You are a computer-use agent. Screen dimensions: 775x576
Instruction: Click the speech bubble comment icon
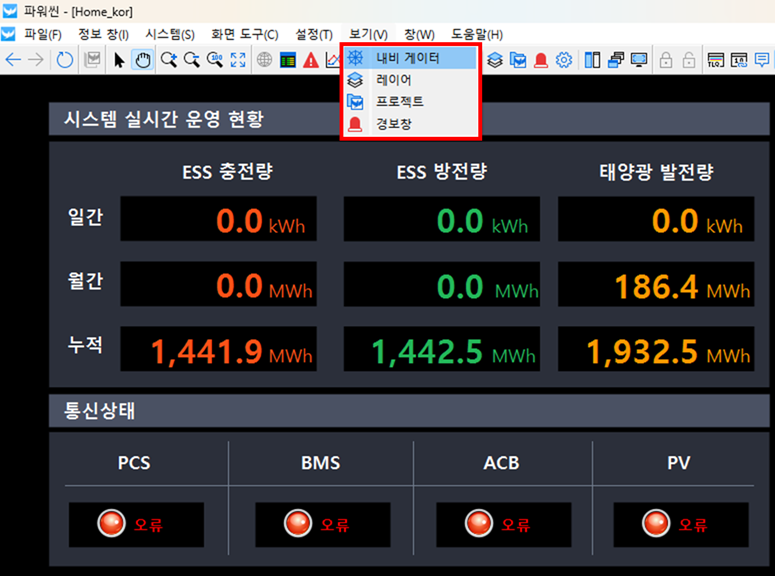coord(762,60)
